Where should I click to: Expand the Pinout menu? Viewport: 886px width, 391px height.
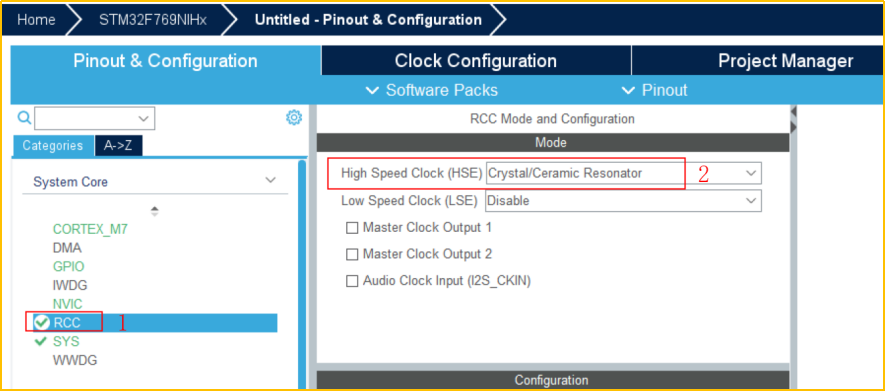(654, 90)
